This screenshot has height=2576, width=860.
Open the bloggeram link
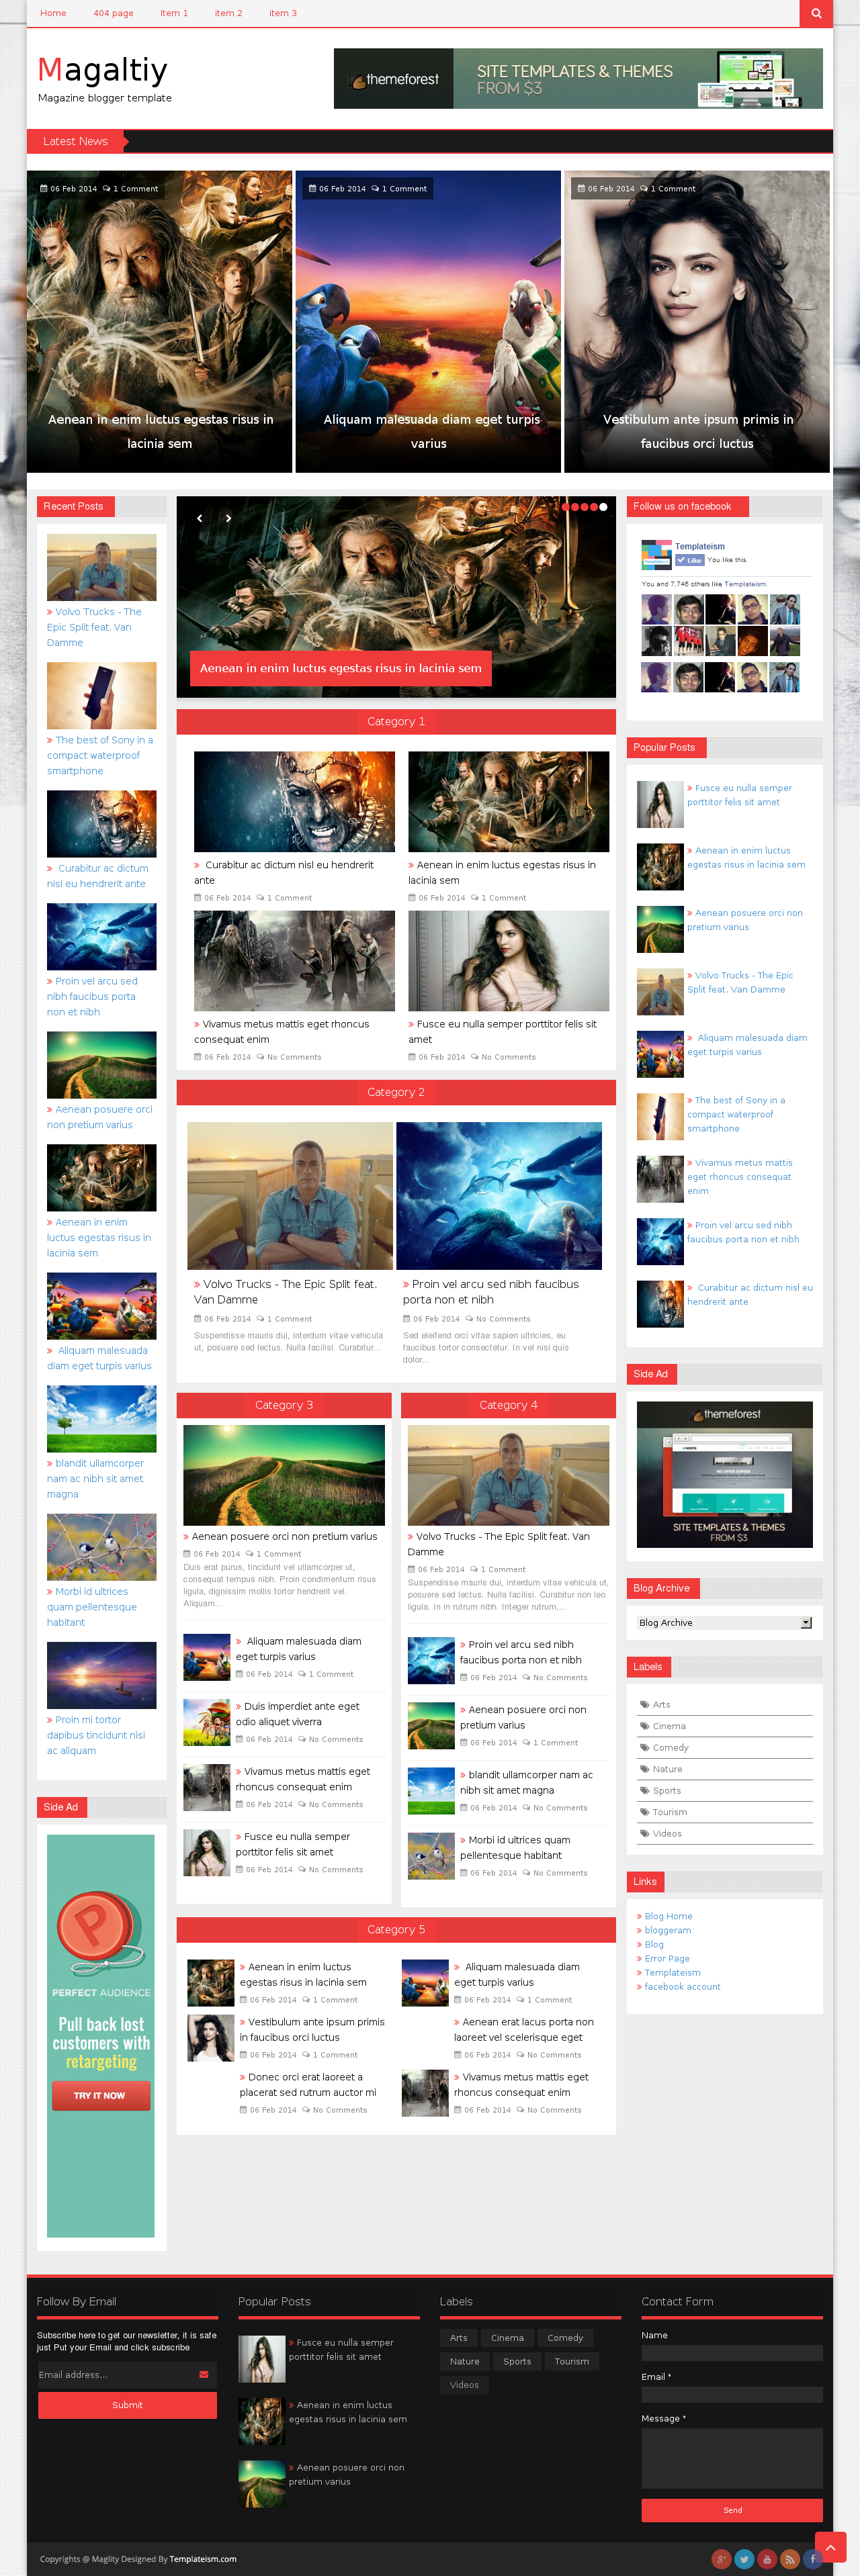pos(667,1930)
